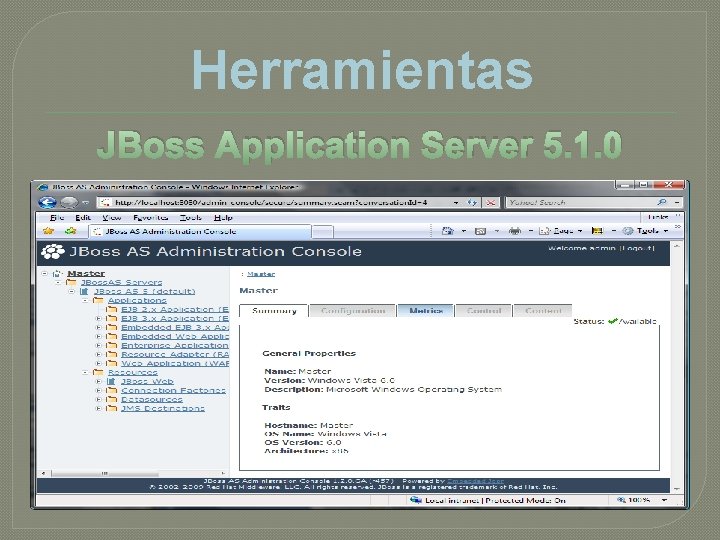Open the View menu
The height and width of the screenshot is (540, 720).
click(112, 218)
